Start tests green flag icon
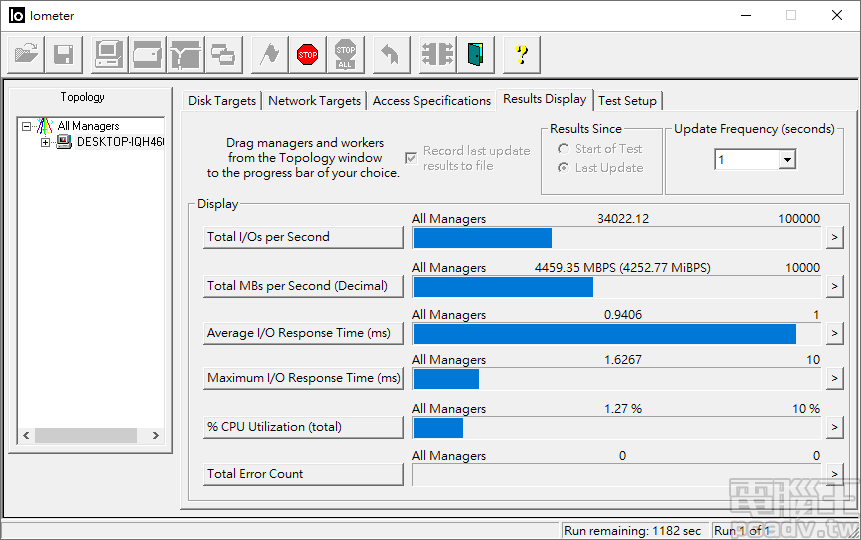The image size is (861, 540). click(x=270, y=54)
